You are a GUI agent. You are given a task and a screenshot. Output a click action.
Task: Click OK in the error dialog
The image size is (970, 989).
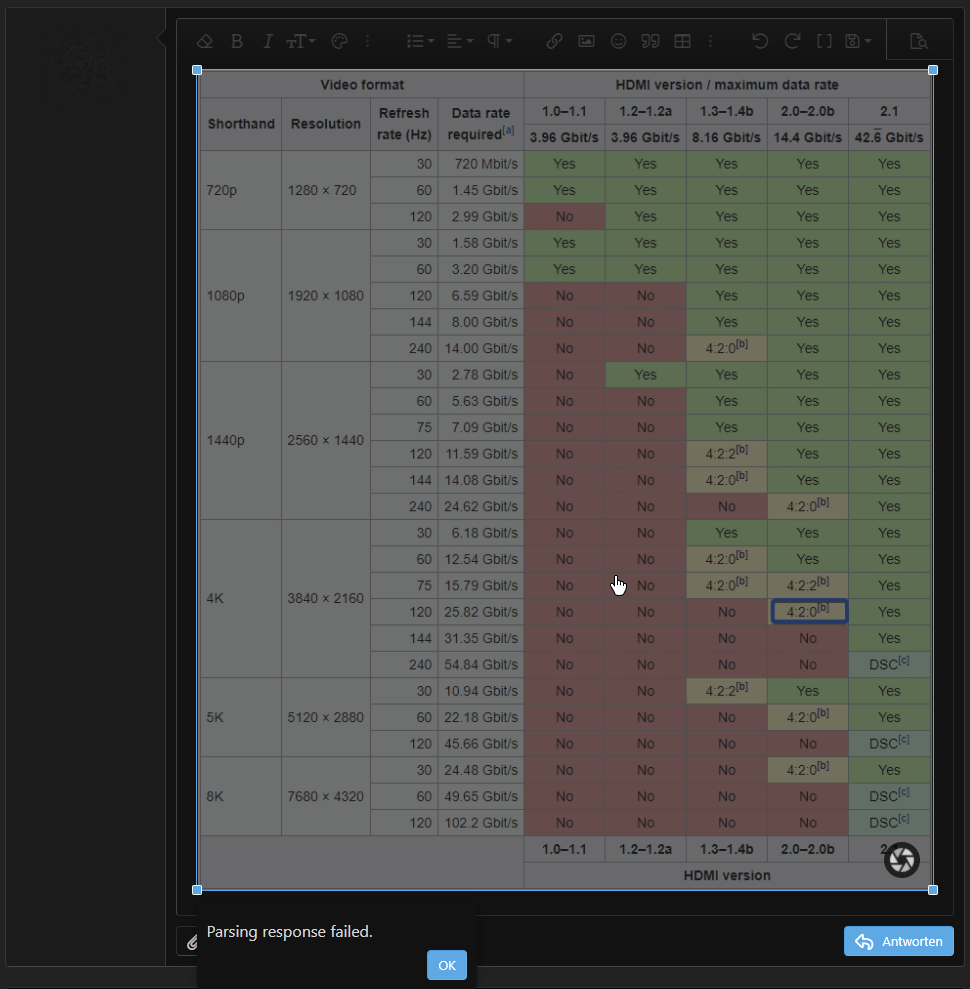447,965
